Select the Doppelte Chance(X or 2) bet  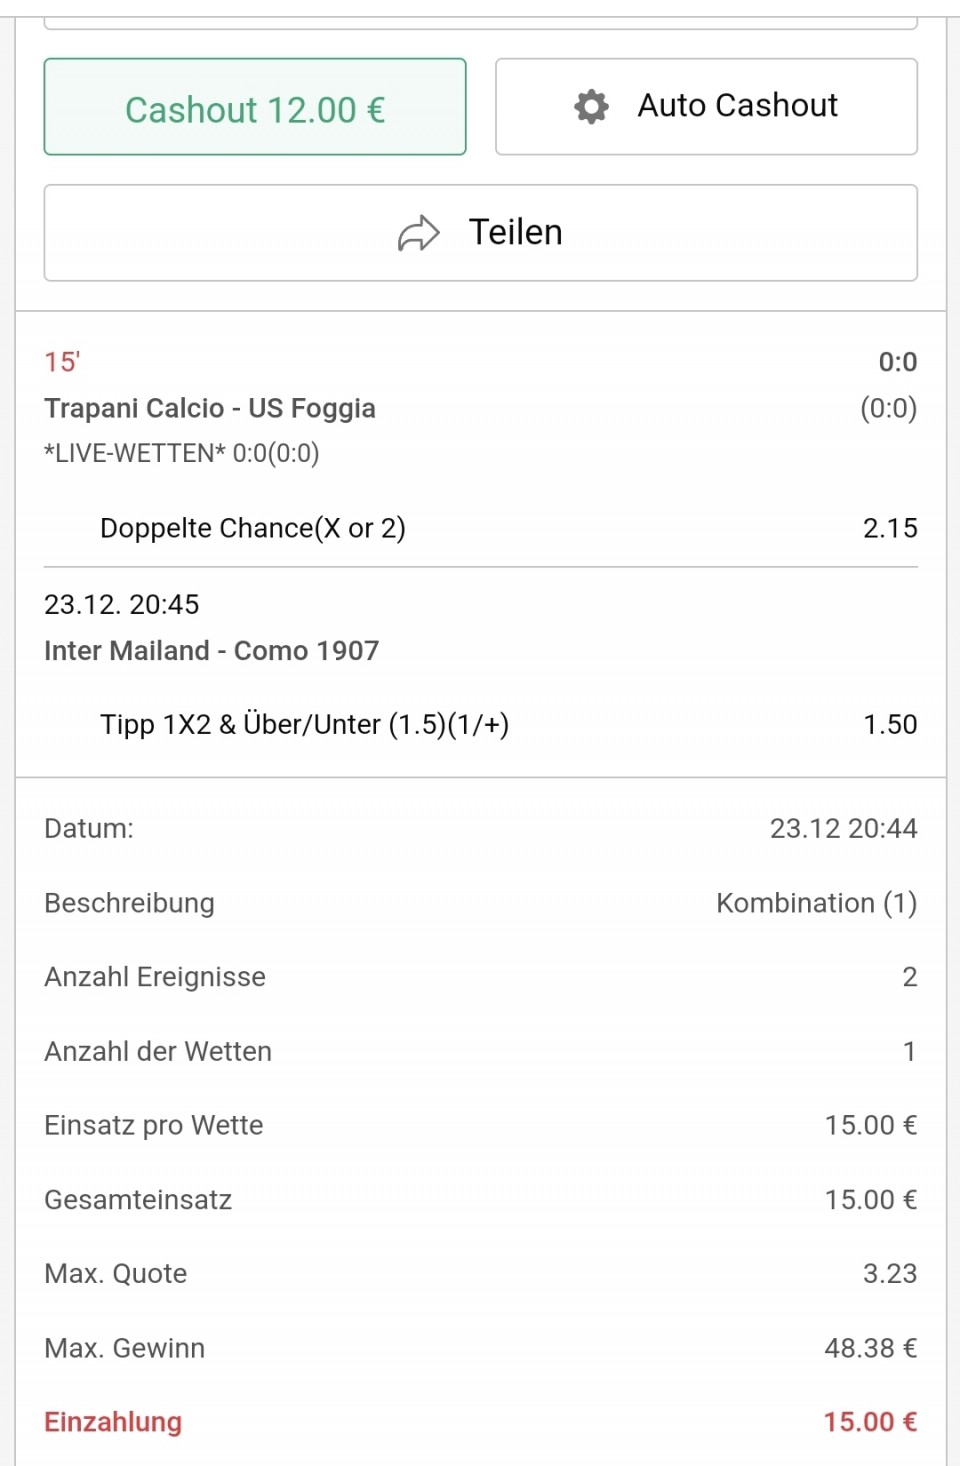pyautogui.click(x=253, y=528)
